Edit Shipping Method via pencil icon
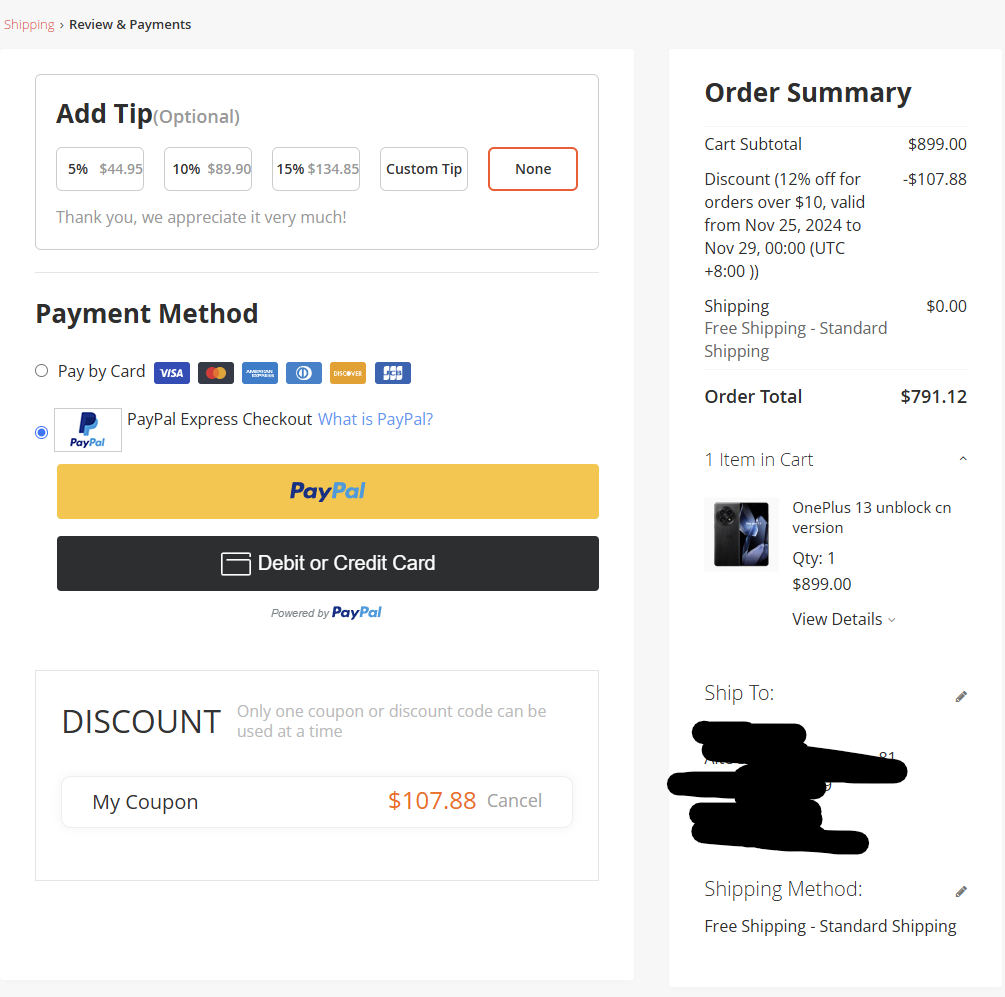This screenshot has height=997, width=1005. pyautogui.click(x=961, y=891)
